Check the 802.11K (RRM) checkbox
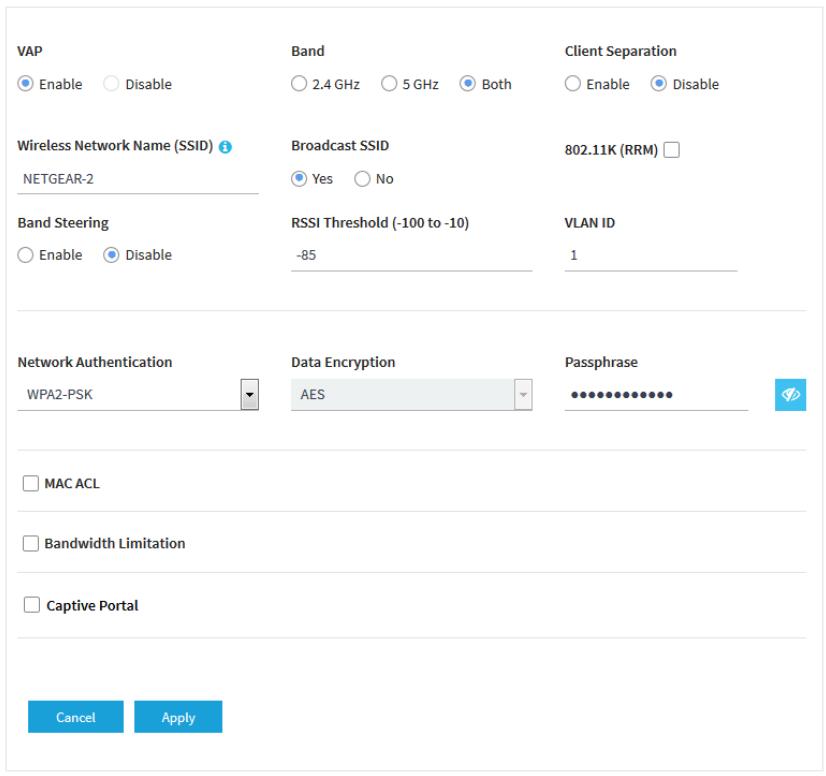Screen dimensions: 826x776 point(671,150)
